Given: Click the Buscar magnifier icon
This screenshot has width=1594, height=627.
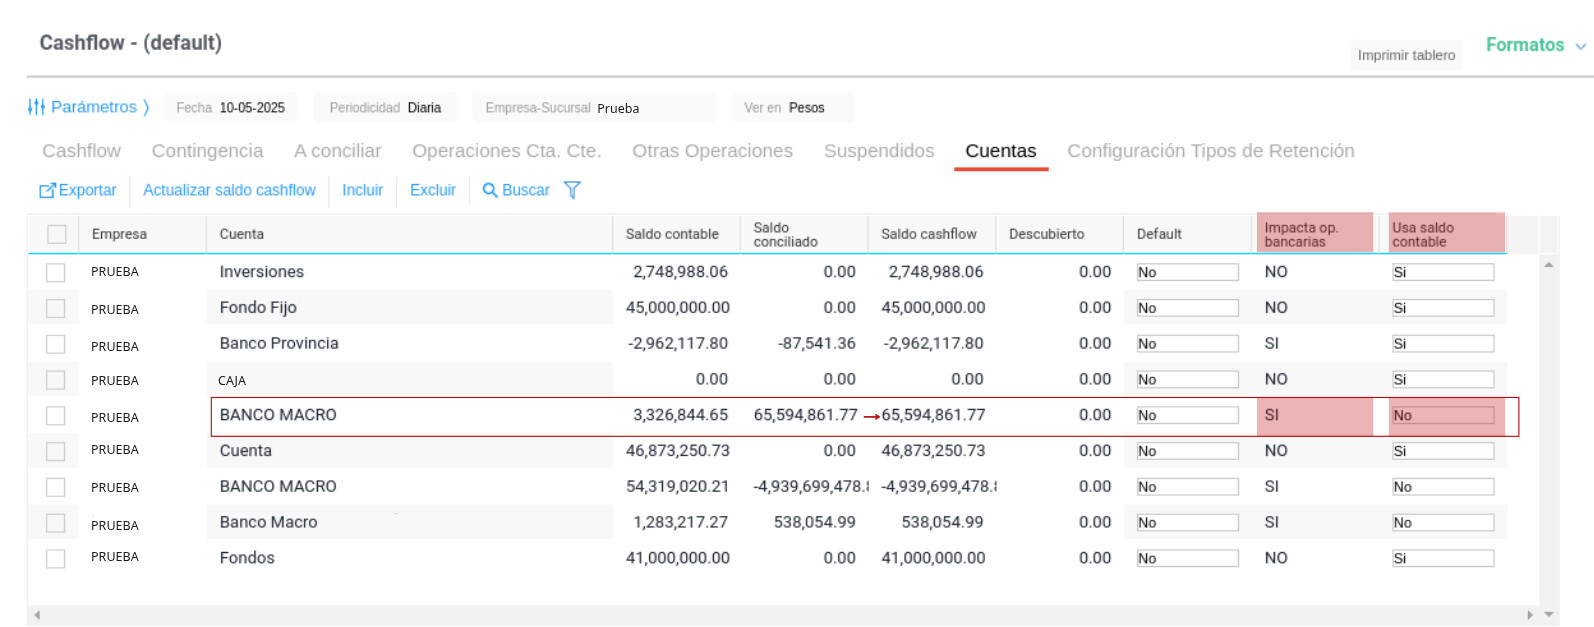Looking at the screenshot, I should coord(490,190).
